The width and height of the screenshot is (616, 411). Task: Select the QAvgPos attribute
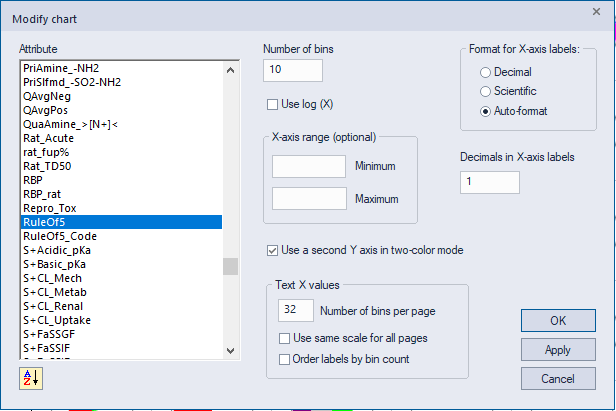click(x=121, y=110)
